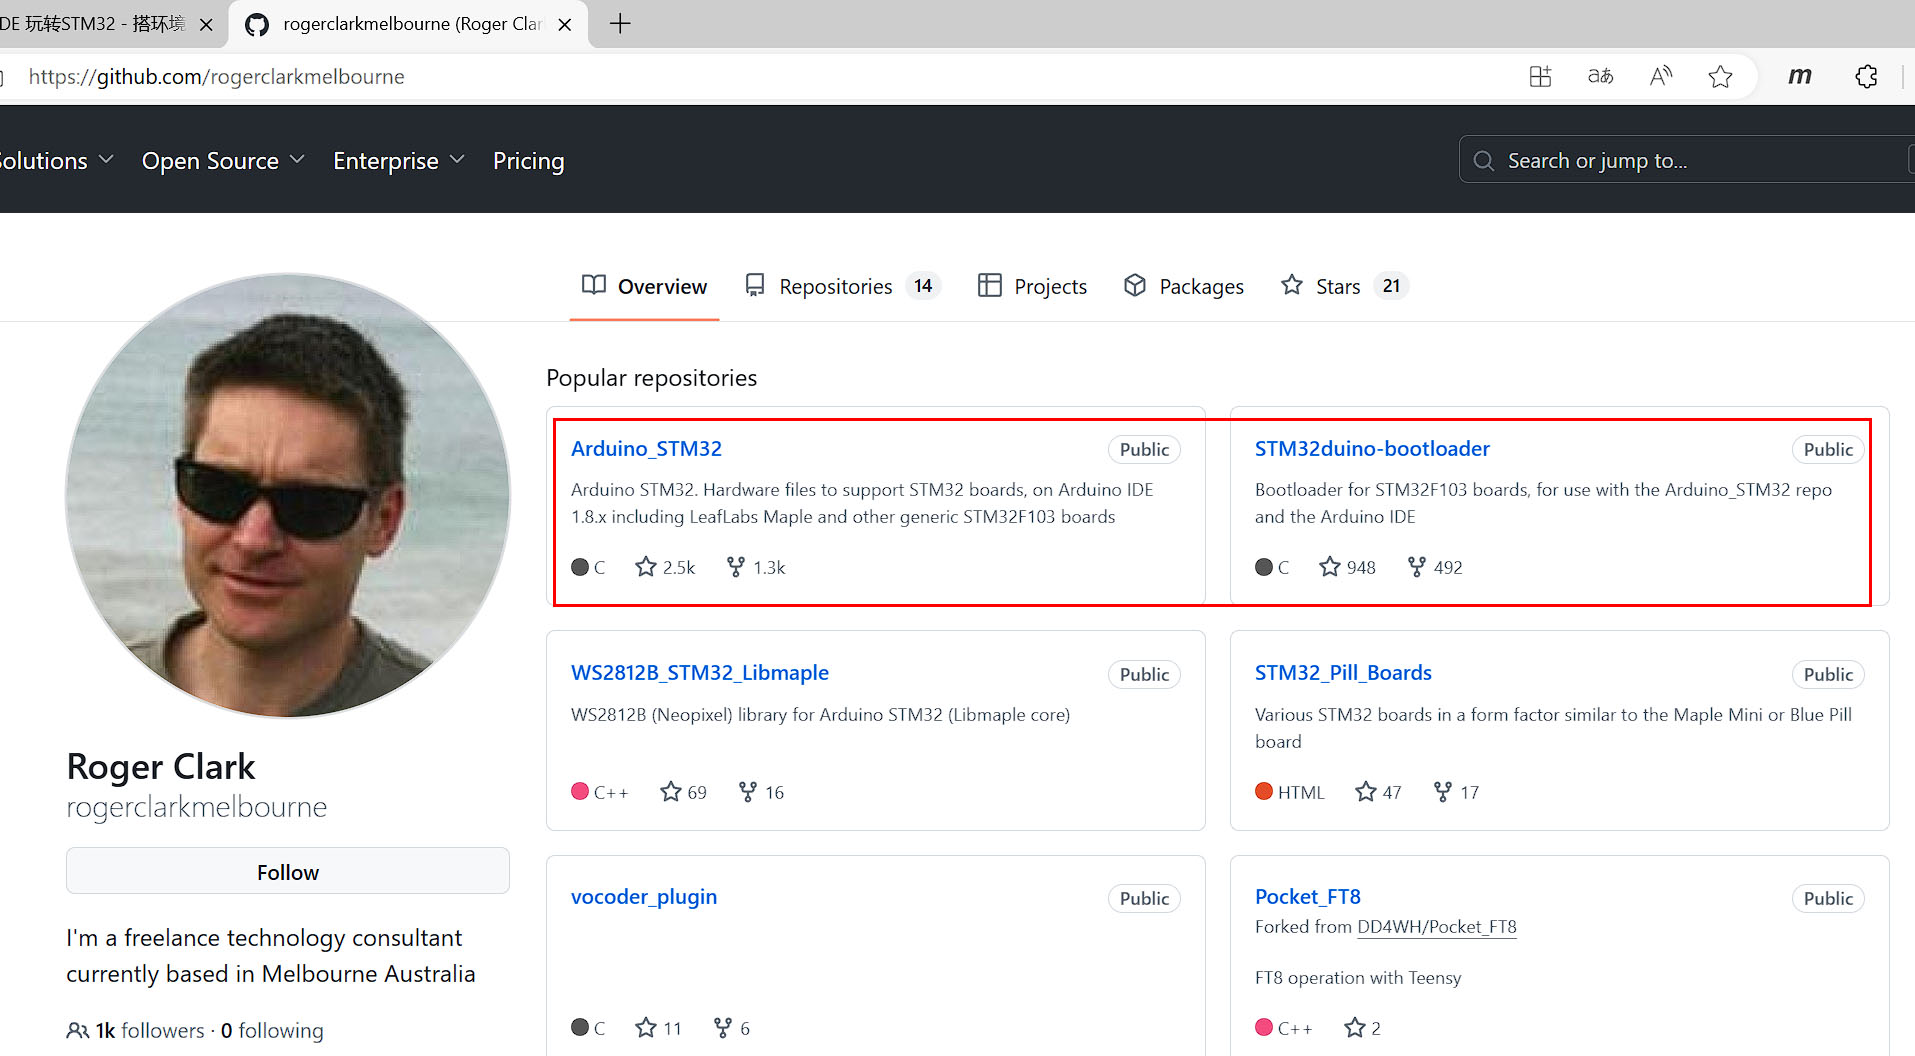Image resolution: width=1915 pixels, height=1056 pixels.
Task: Open the Pocket_FT8 repository
Action: (x=1308, y=897)
